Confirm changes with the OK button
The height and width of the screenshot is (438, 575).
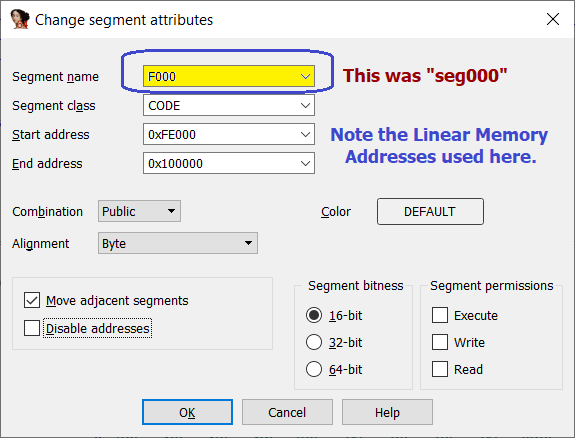point(187,412)
